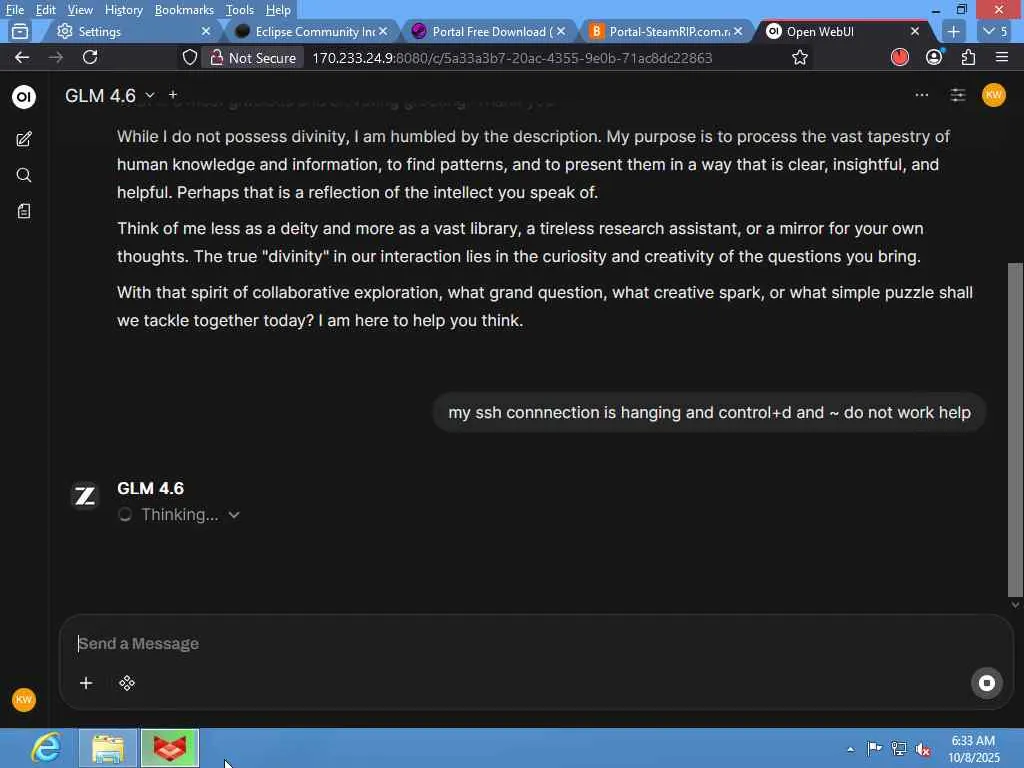This screenshot has height=768, width=1024.
Task: Open KW profile avatar at top right
Action: click(x=993, y=95)
